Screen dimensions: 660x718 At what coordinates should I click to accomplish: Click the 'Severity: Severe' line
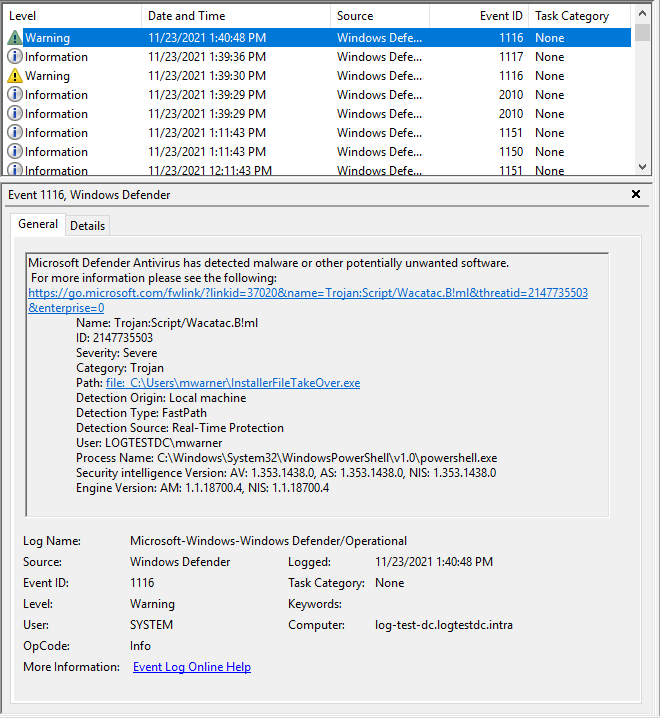116,353
